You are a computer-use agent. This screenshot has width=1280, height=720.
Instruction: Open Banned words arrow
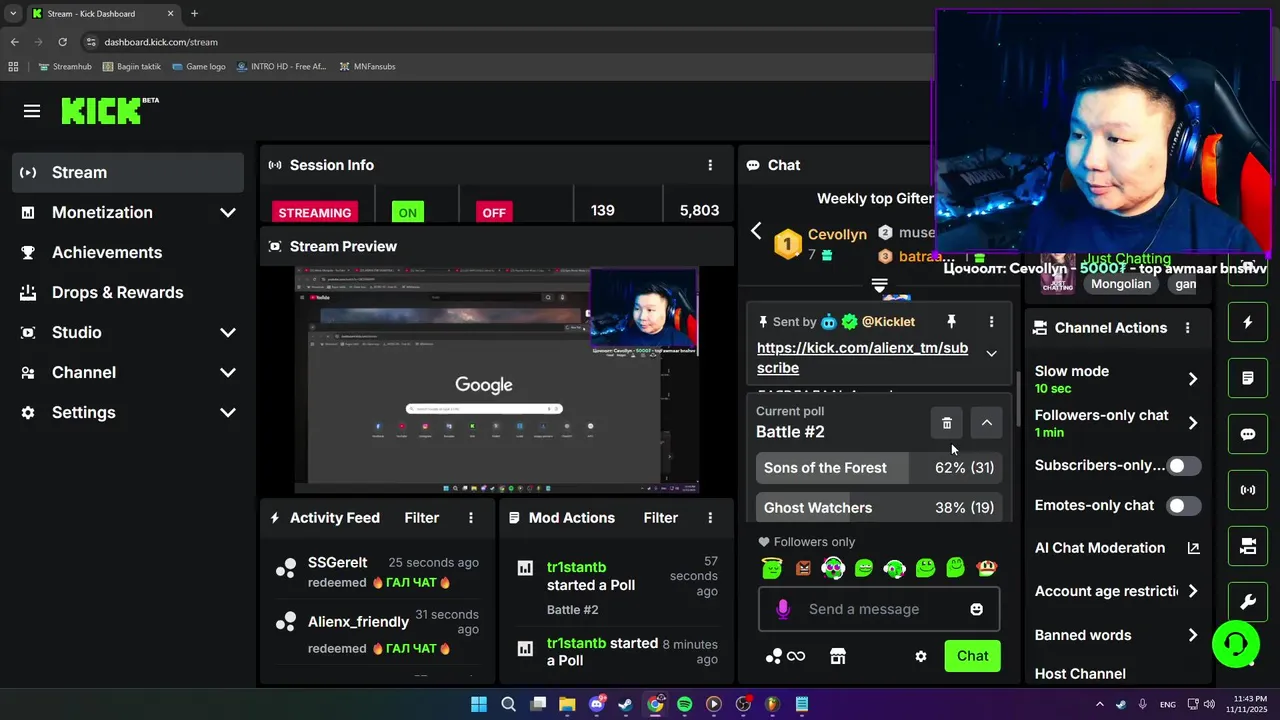pyautogui.click(x=1192, y=635)
